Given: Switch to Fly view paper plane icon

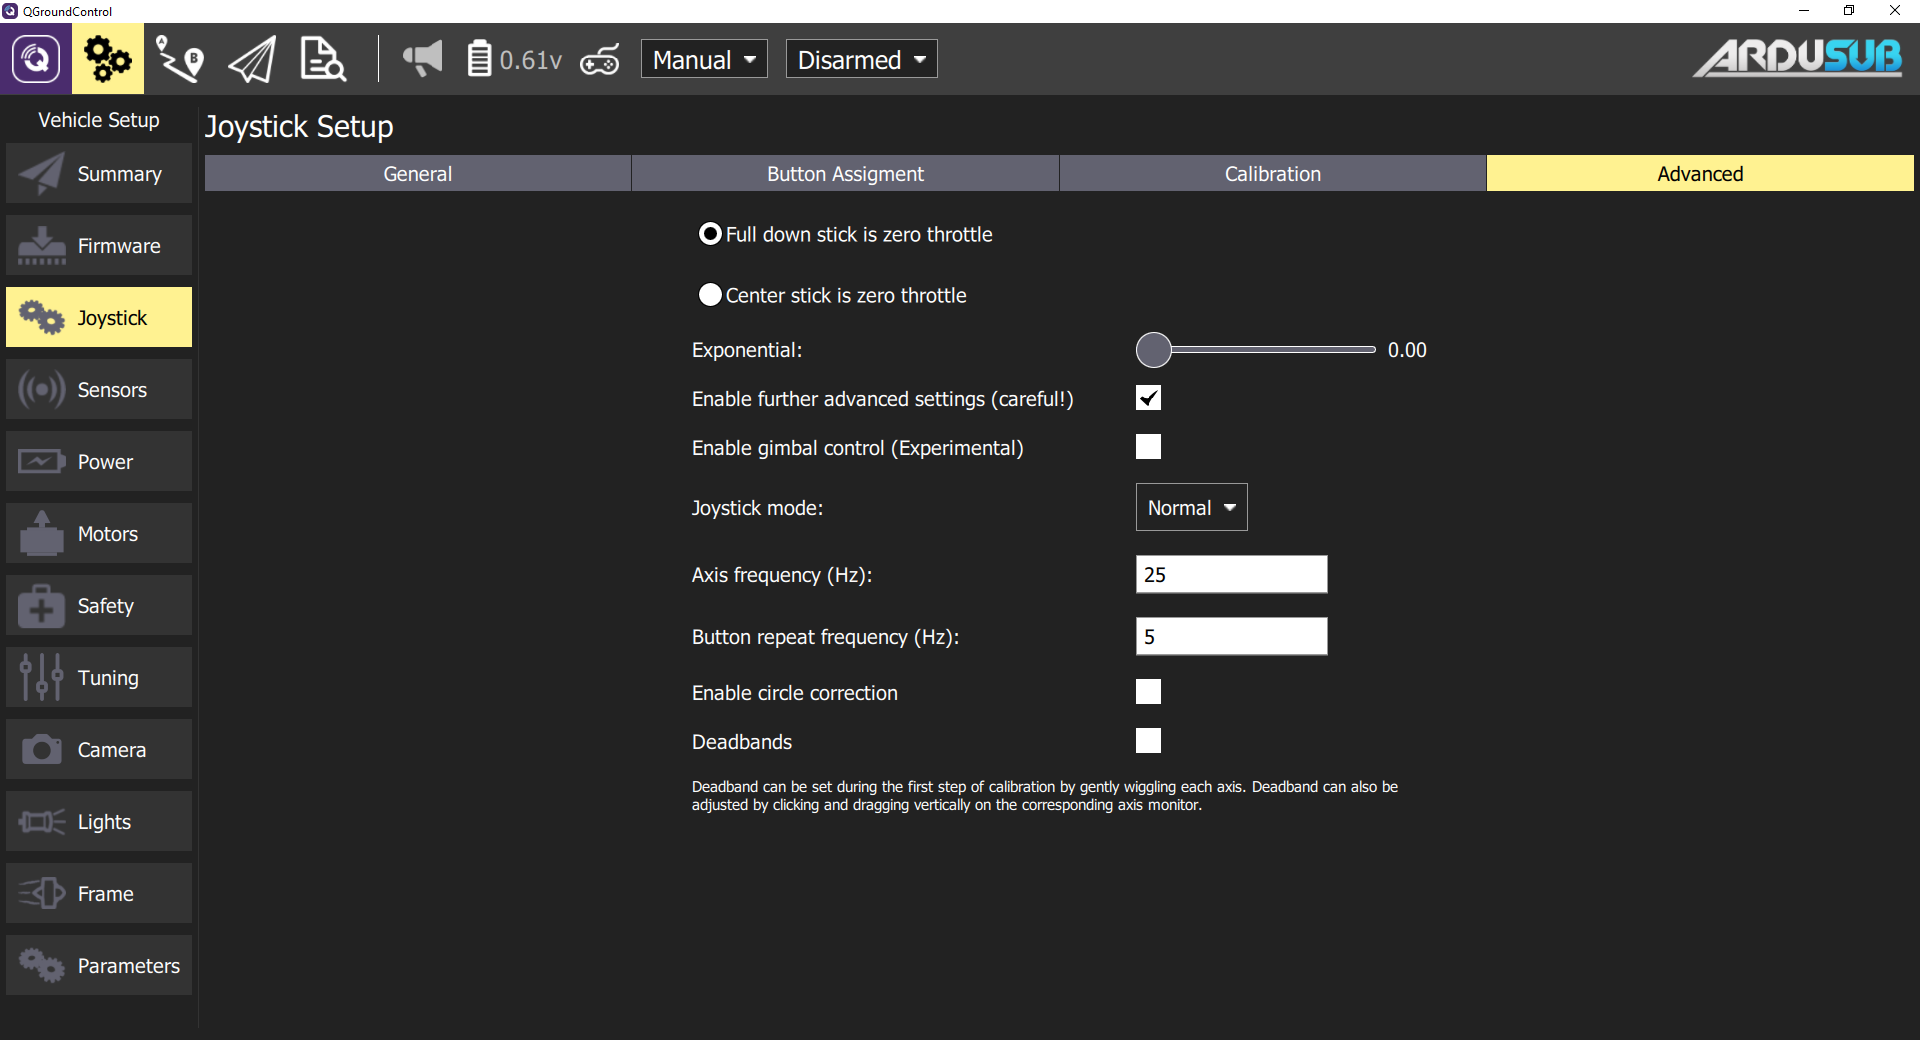Looking at the screenshot, I should tap(252, 60).
